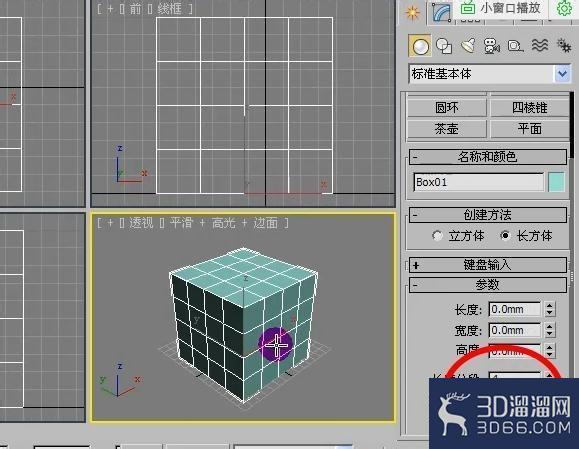
Task: Select the Shapes category icon
Action: [444, 46]
